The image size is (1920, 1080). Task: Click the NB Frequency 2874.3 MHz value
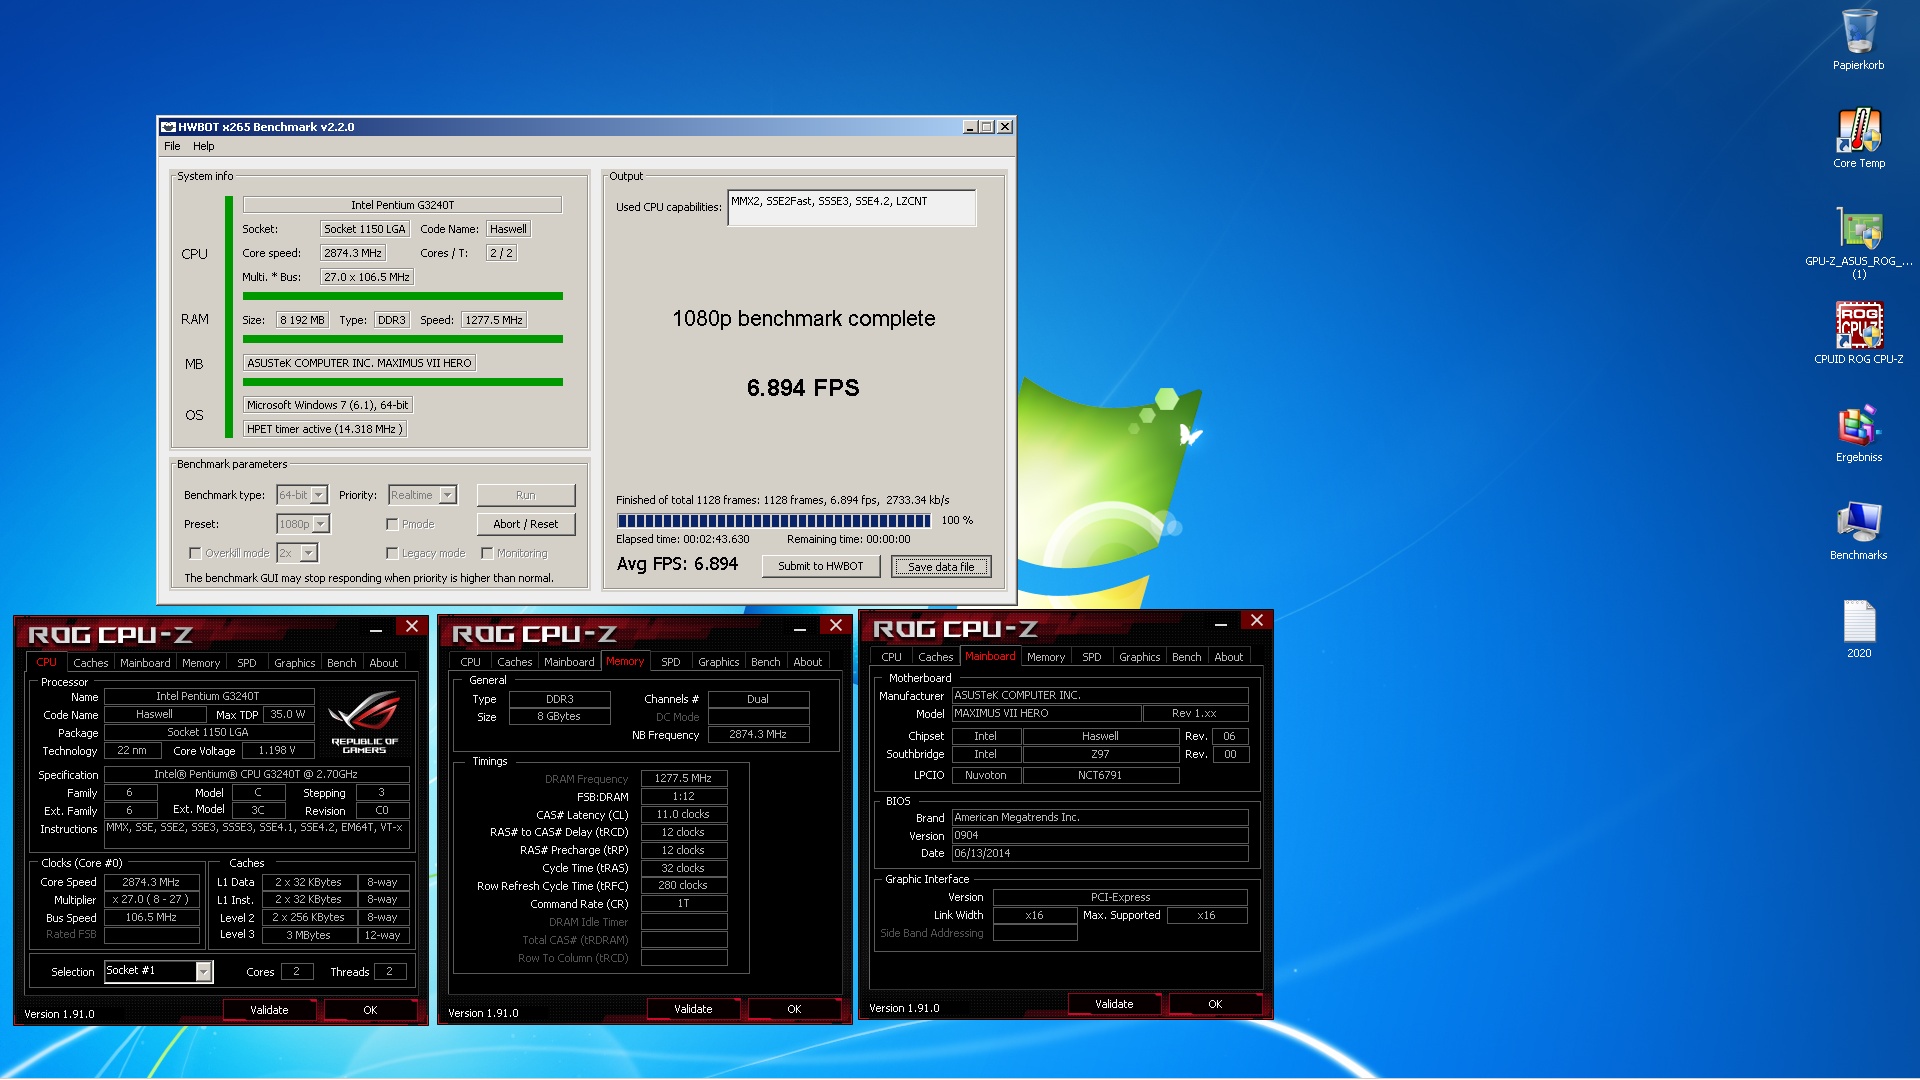(759, 734)
